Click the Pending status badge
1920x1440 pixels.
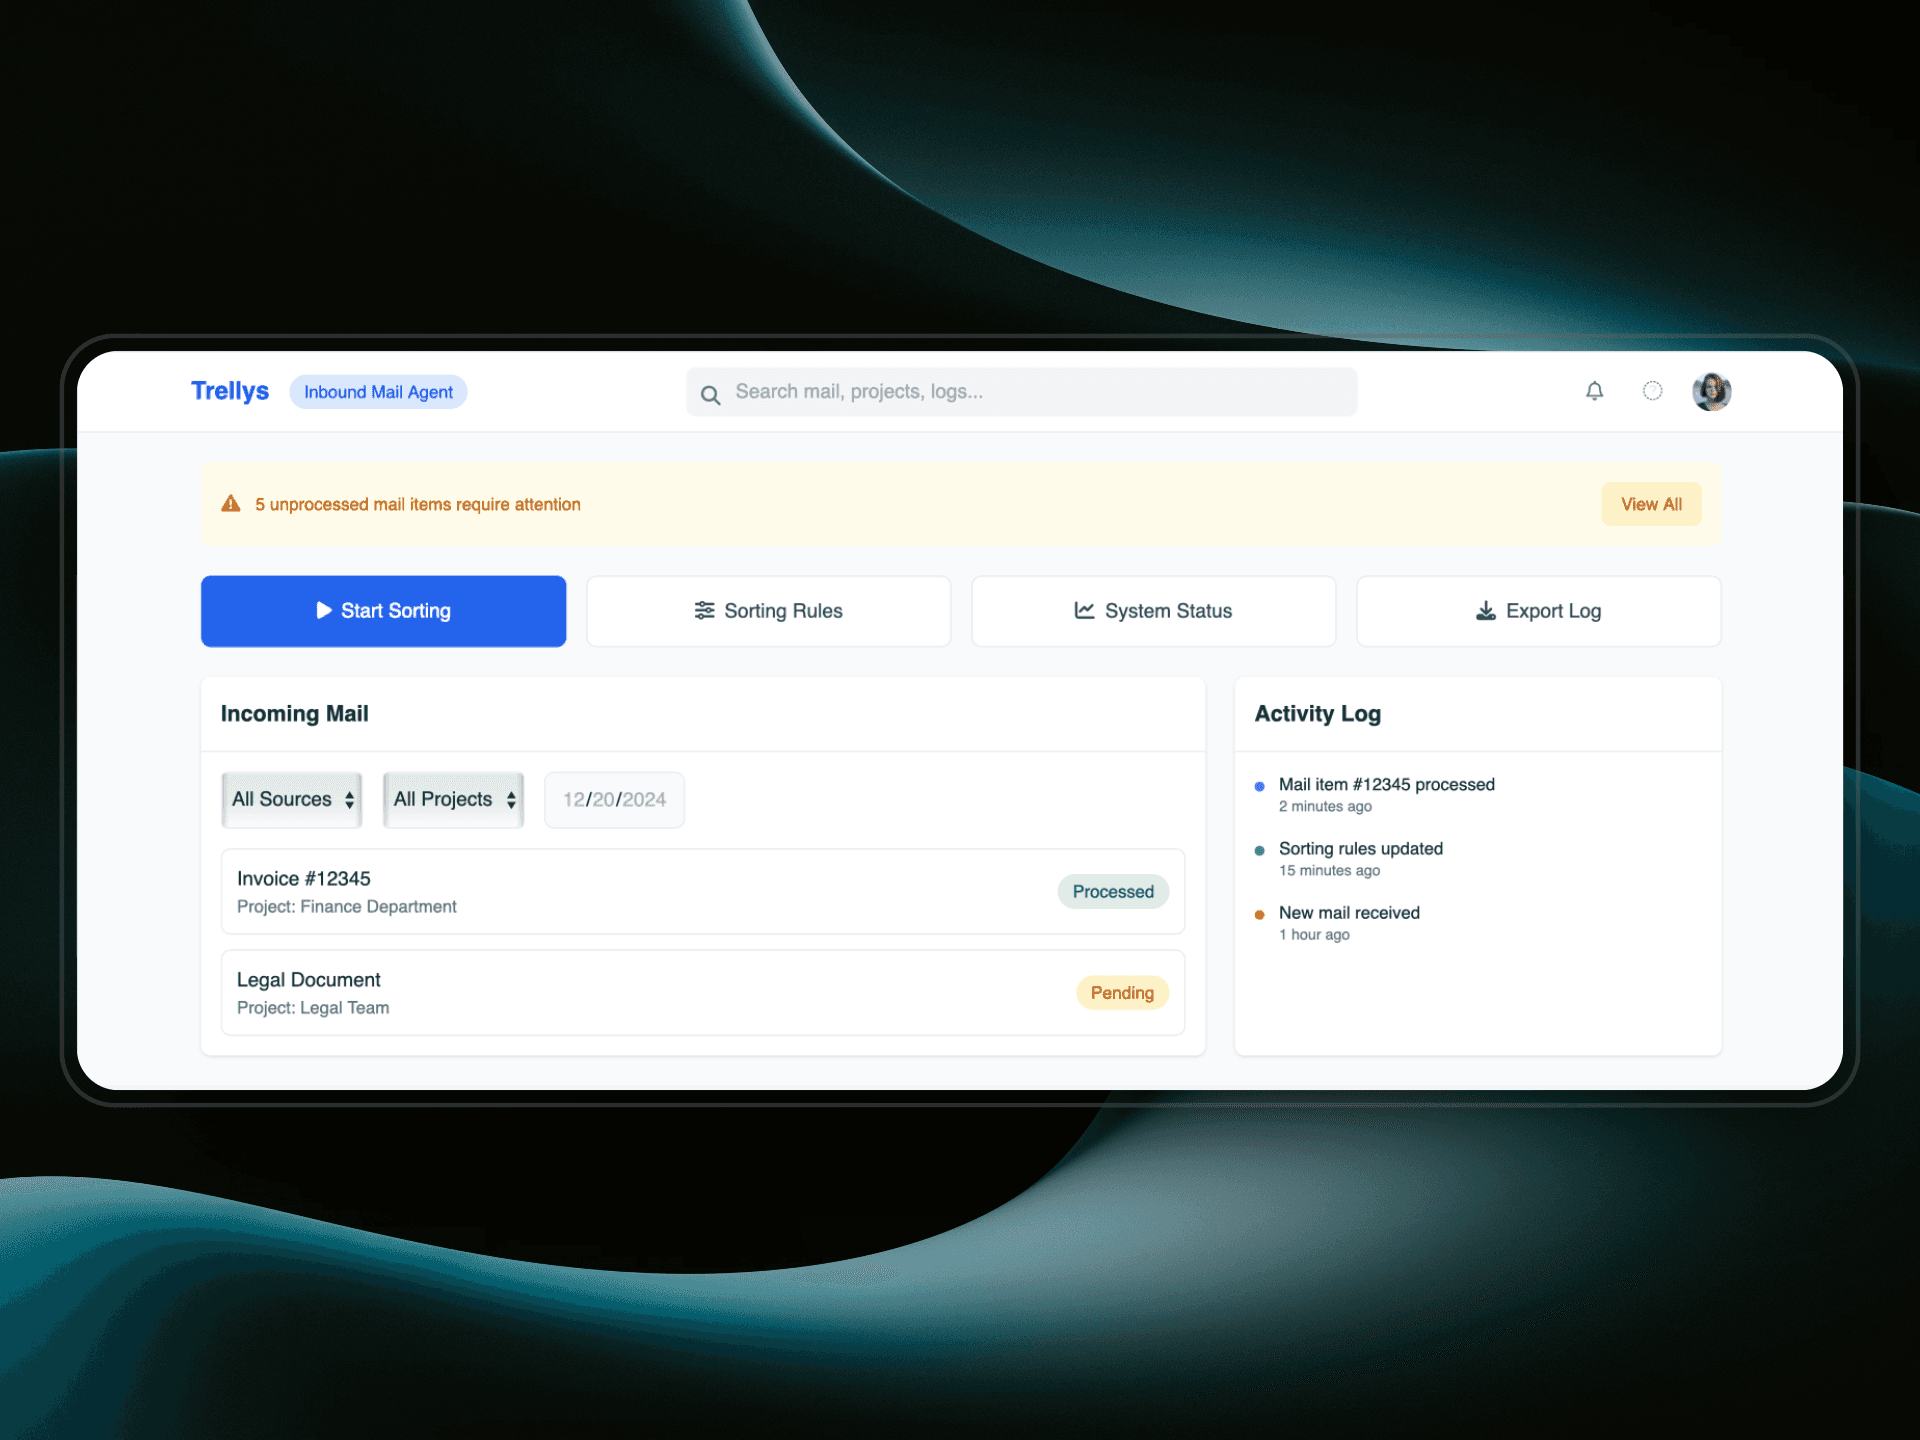point(1122,992)
